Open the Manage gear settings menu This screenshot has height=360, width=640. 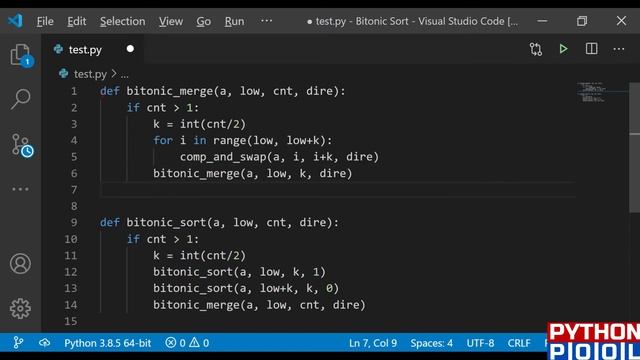[x=20, y=309]
